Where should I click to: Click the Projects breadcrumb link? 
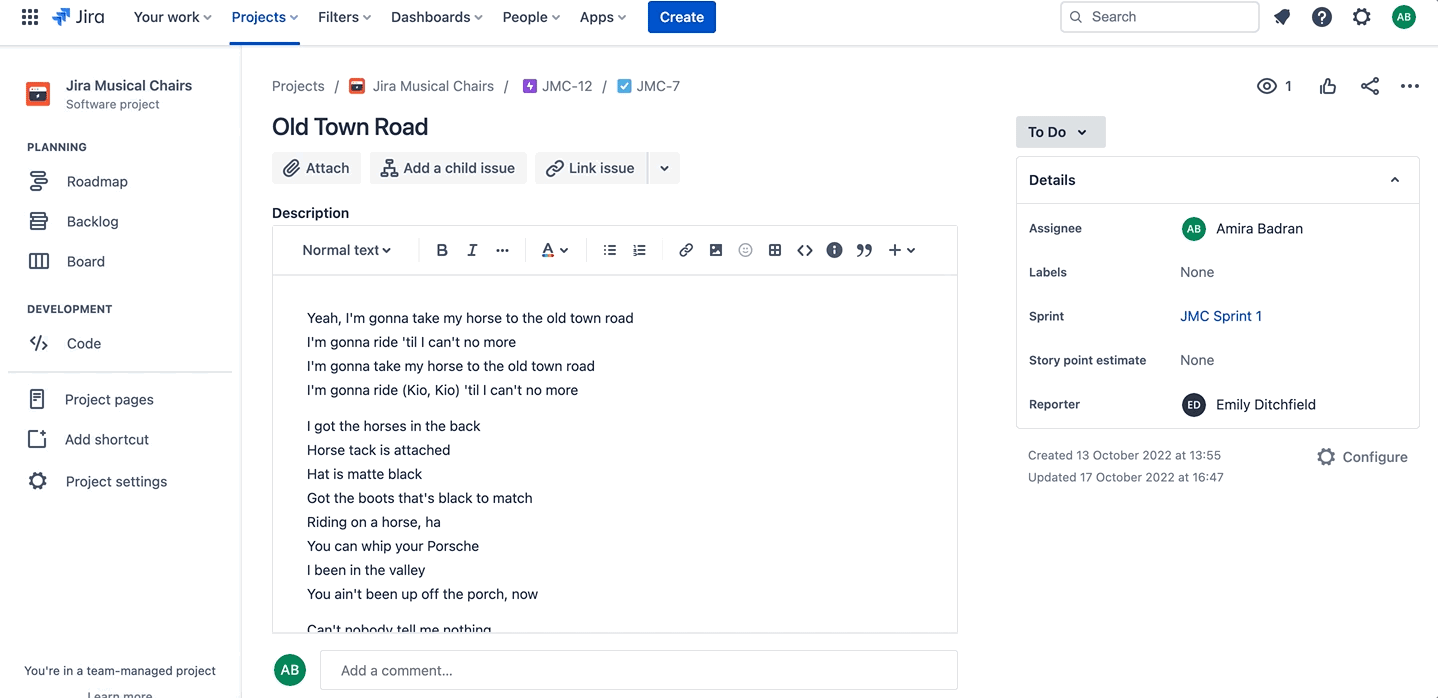pyautogui.click(x=298, y=86)
